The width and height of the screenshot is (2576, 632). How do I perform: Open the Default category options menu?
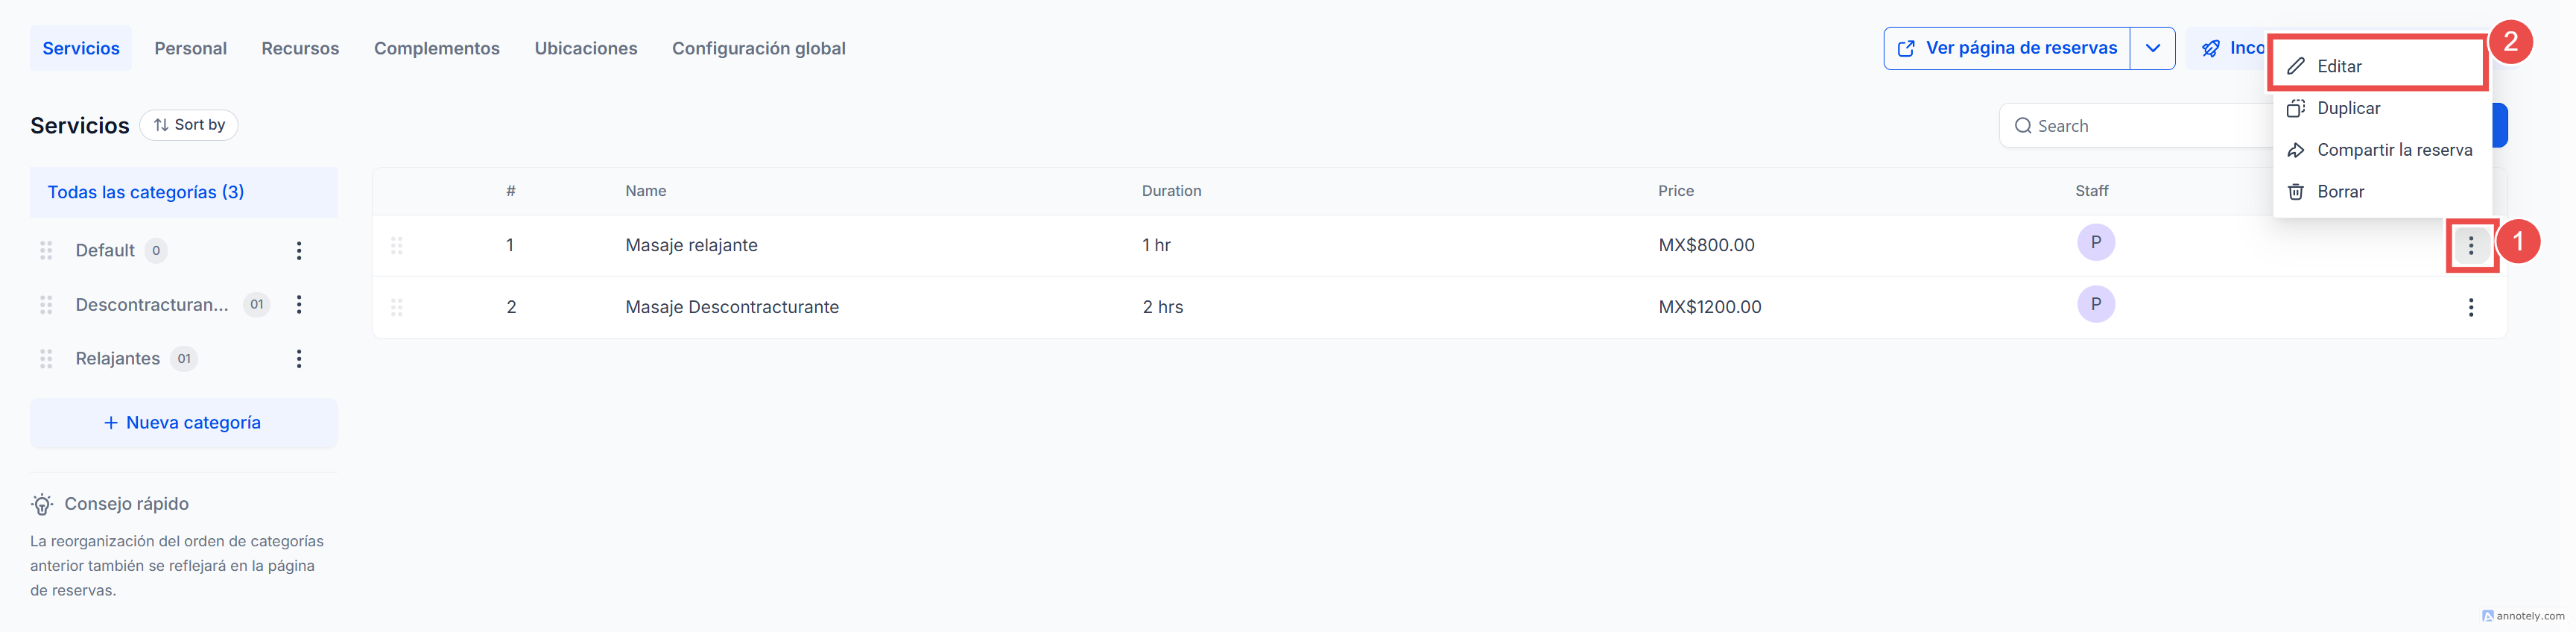click(x=298, y=251)
